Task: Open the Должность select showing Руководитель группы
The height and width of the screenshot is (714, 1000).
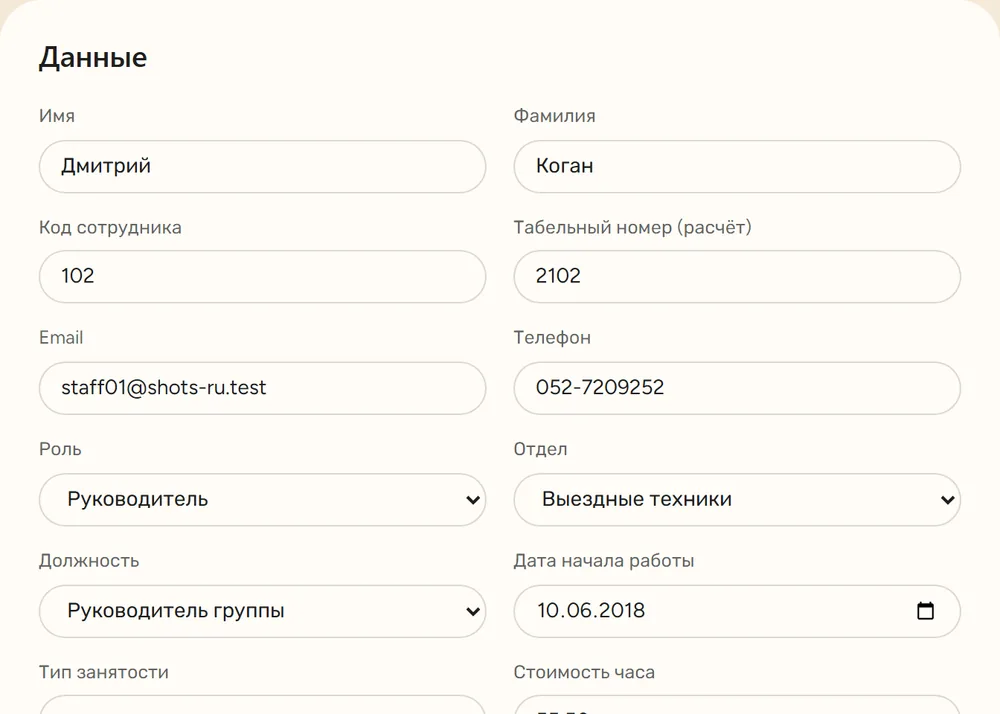Action: [262, 611]
